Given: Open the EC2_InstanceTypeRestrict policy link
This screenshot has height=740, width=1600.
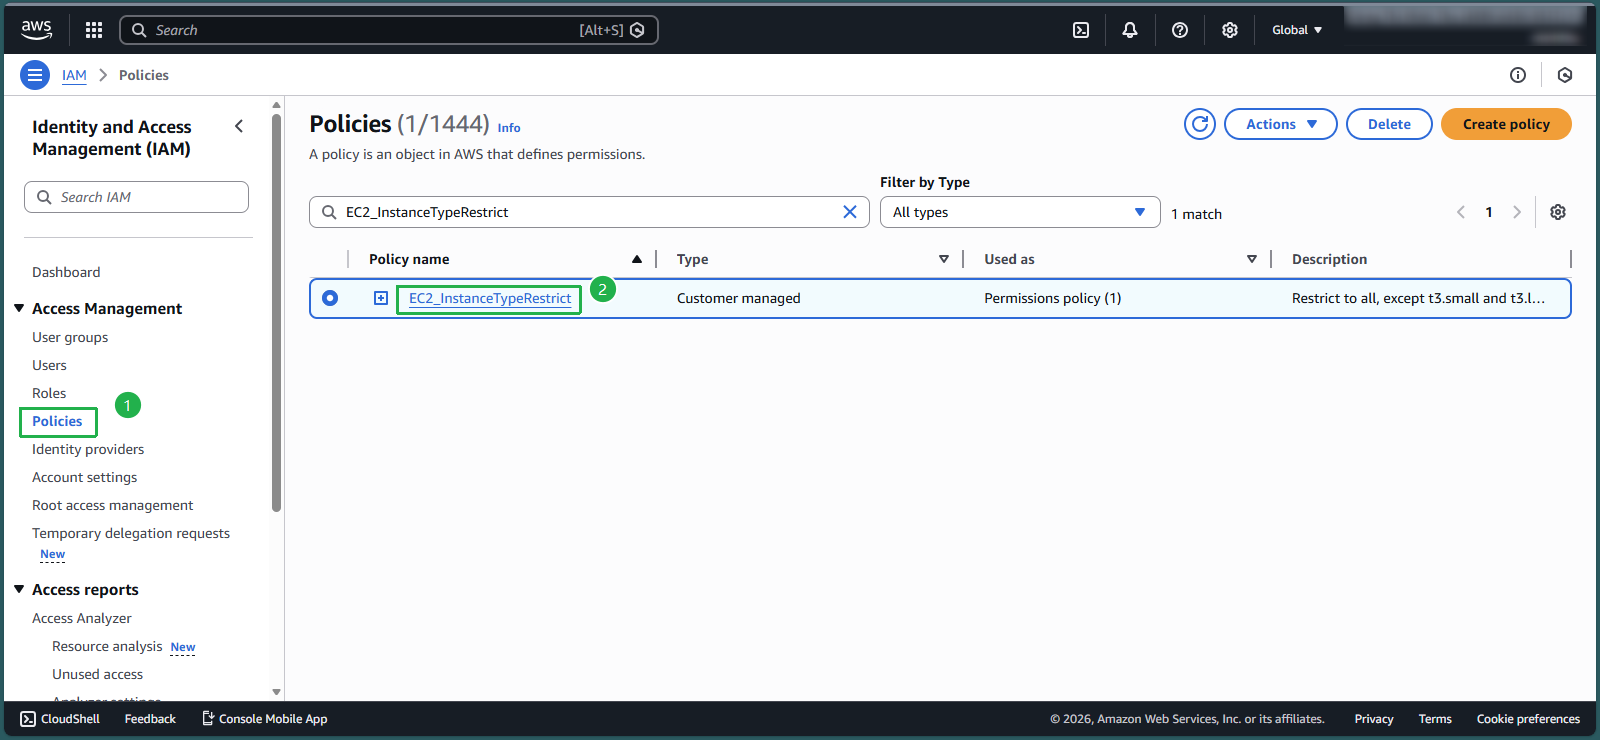Looking at the screenshot, I should (490, 298).
